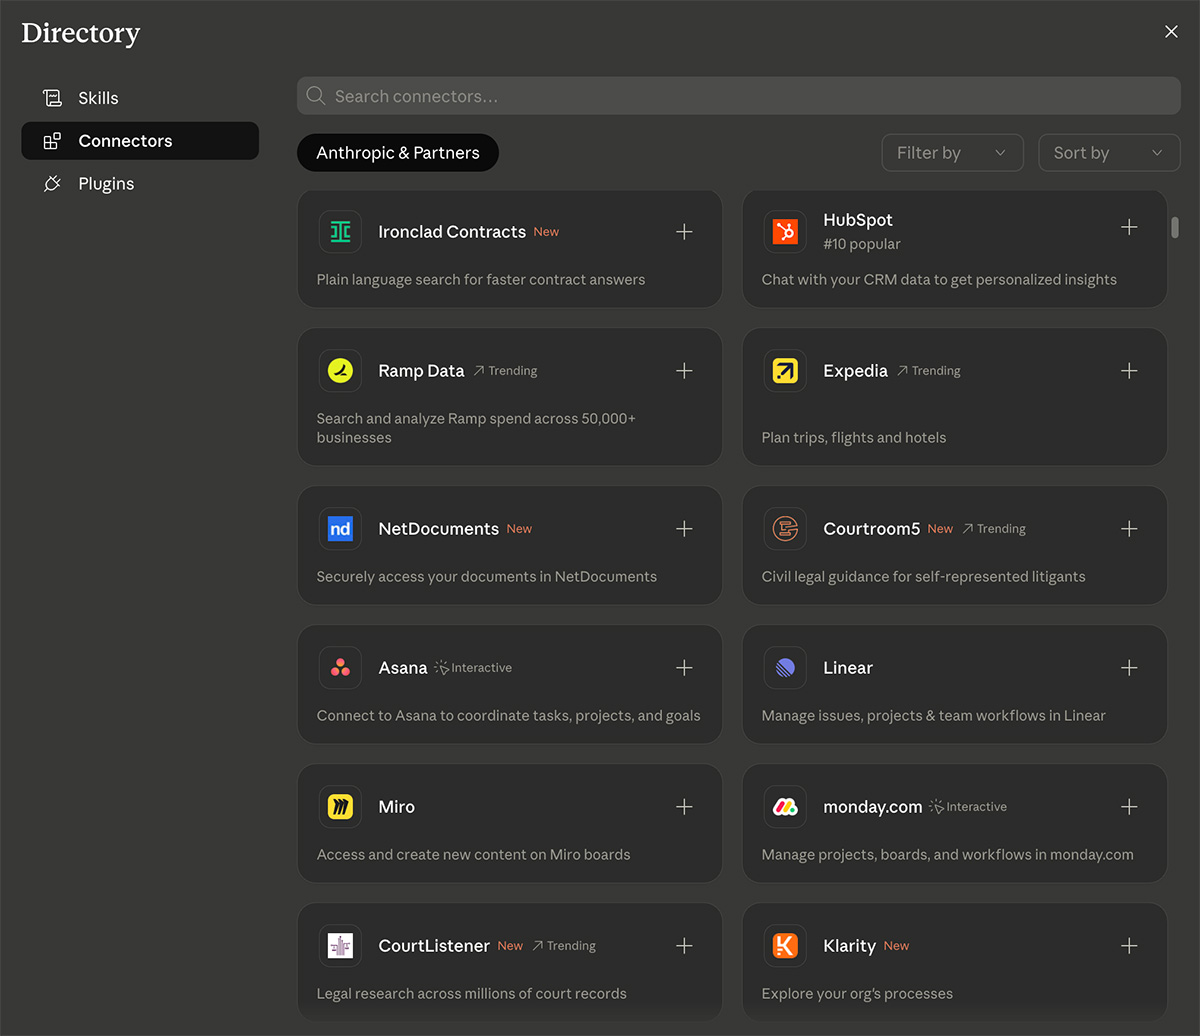Click the Expedia connector name
Viewport: 1200px width, 1036px height.
[x=855, y=370]
